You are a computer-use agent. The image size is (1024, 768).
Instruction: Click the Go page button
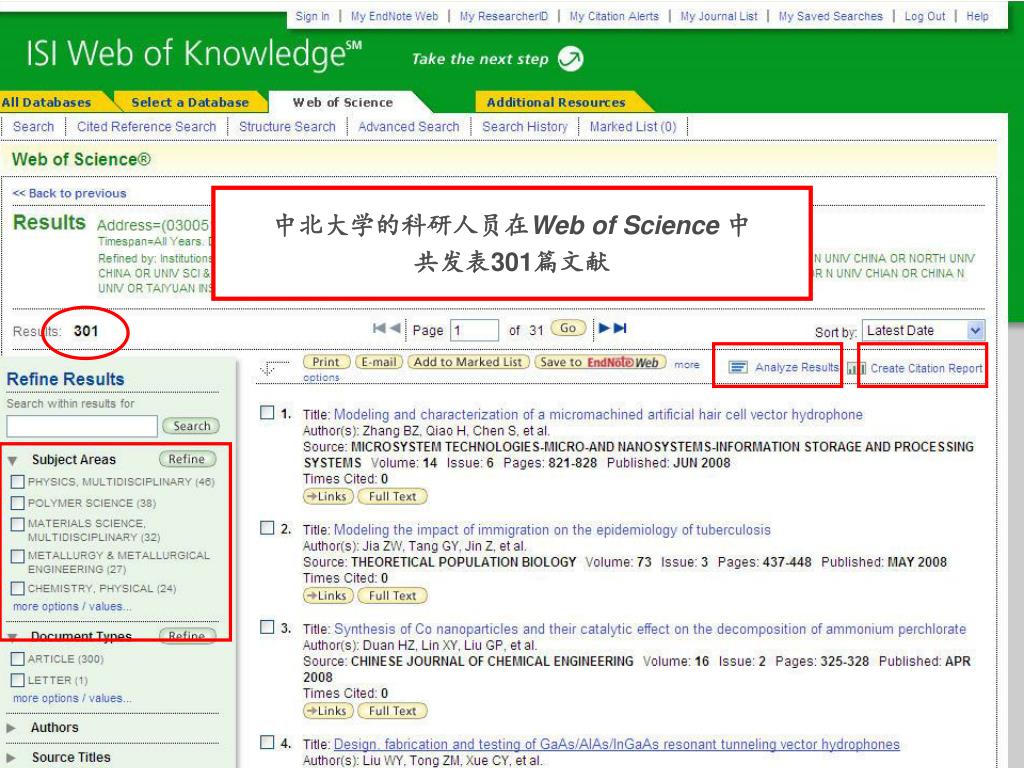coord(568,328)
